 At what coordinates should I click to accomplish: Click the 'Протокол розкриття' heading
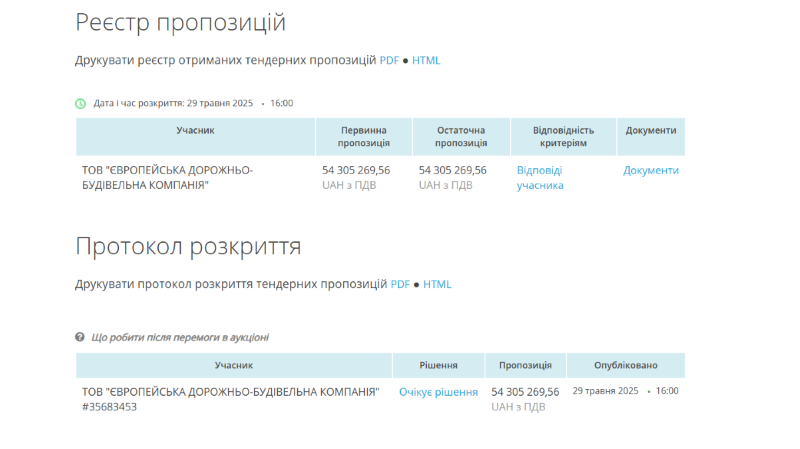(188, 246)
